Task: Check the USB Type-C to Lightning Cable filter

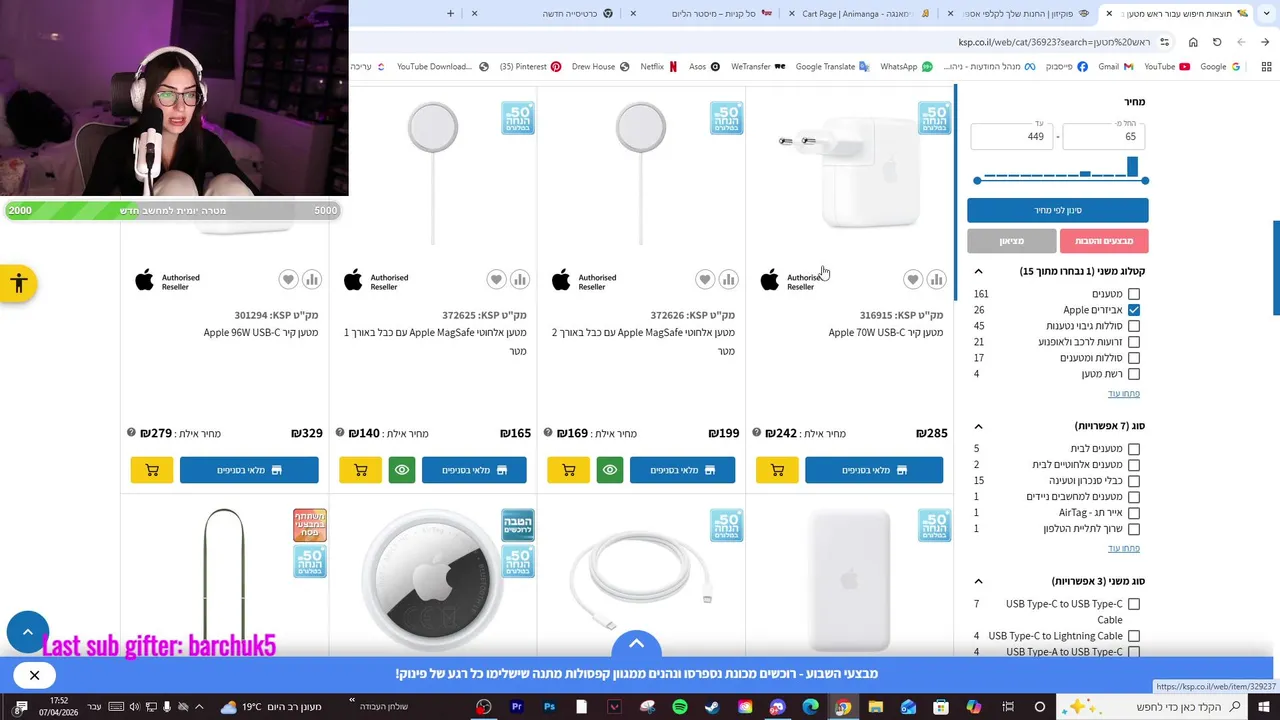Action: [1134, 636]
